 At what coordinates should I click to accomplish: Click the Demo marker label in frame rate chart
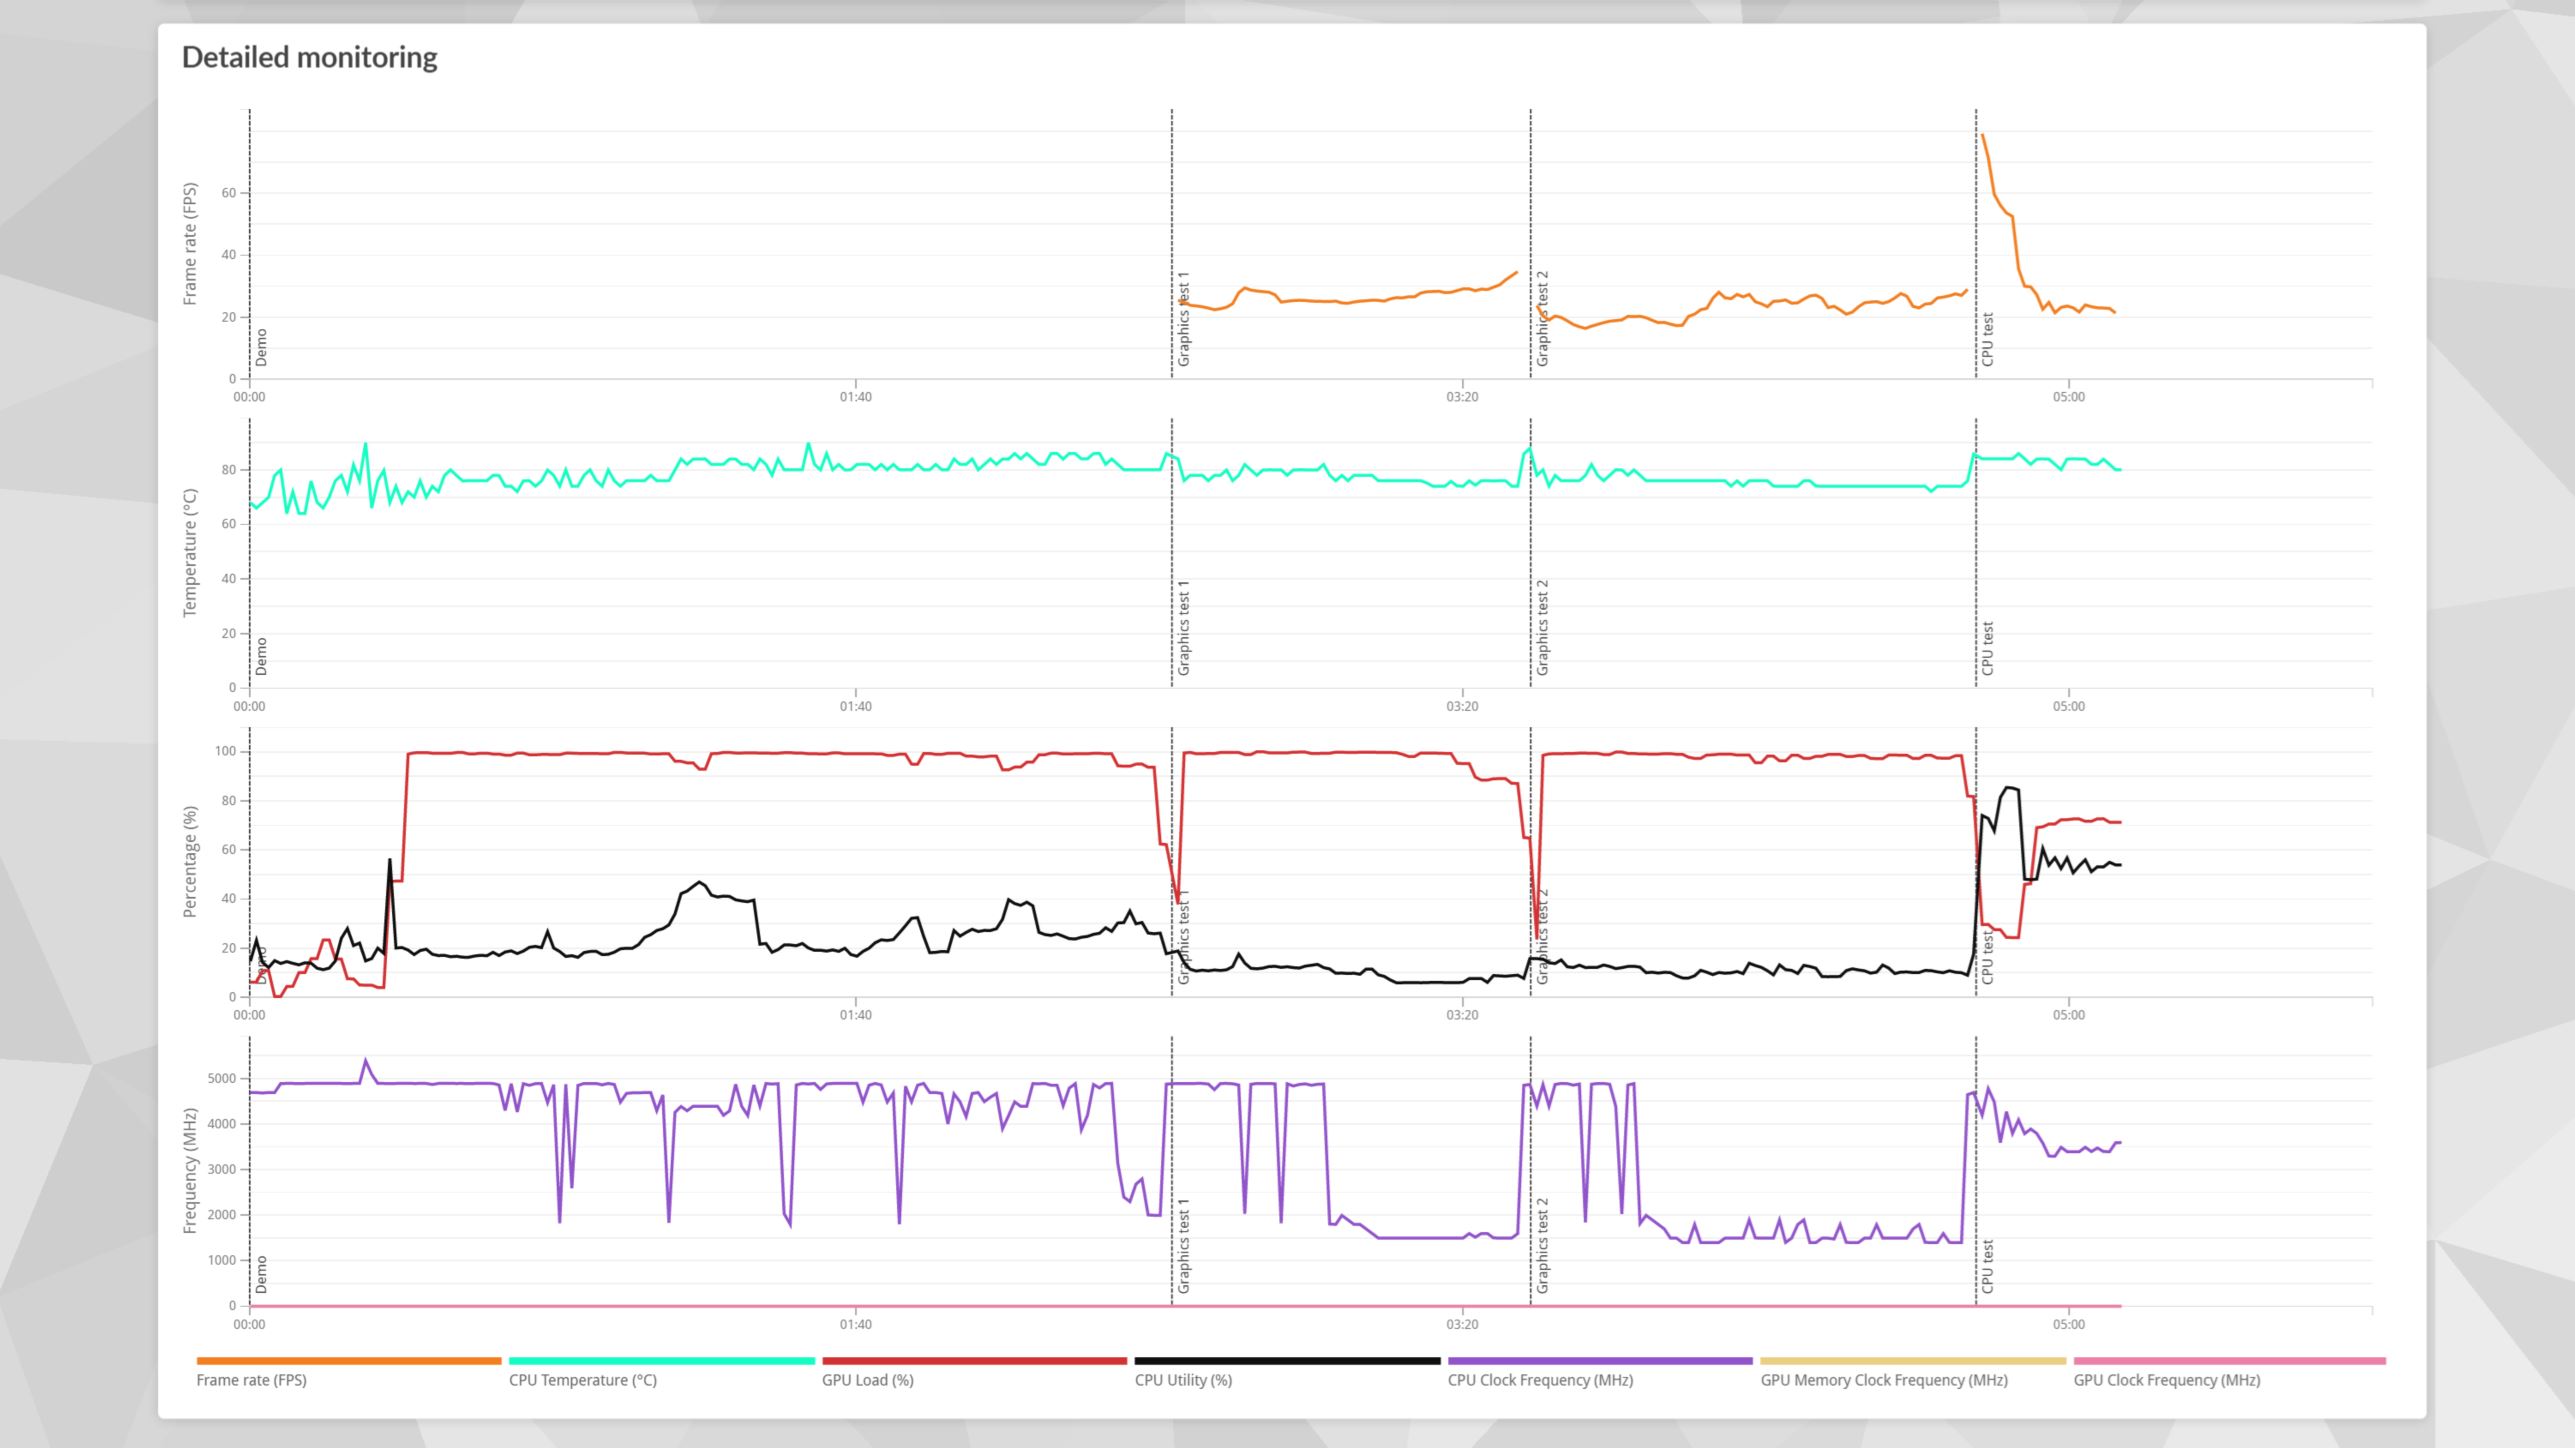pos(261,347)
